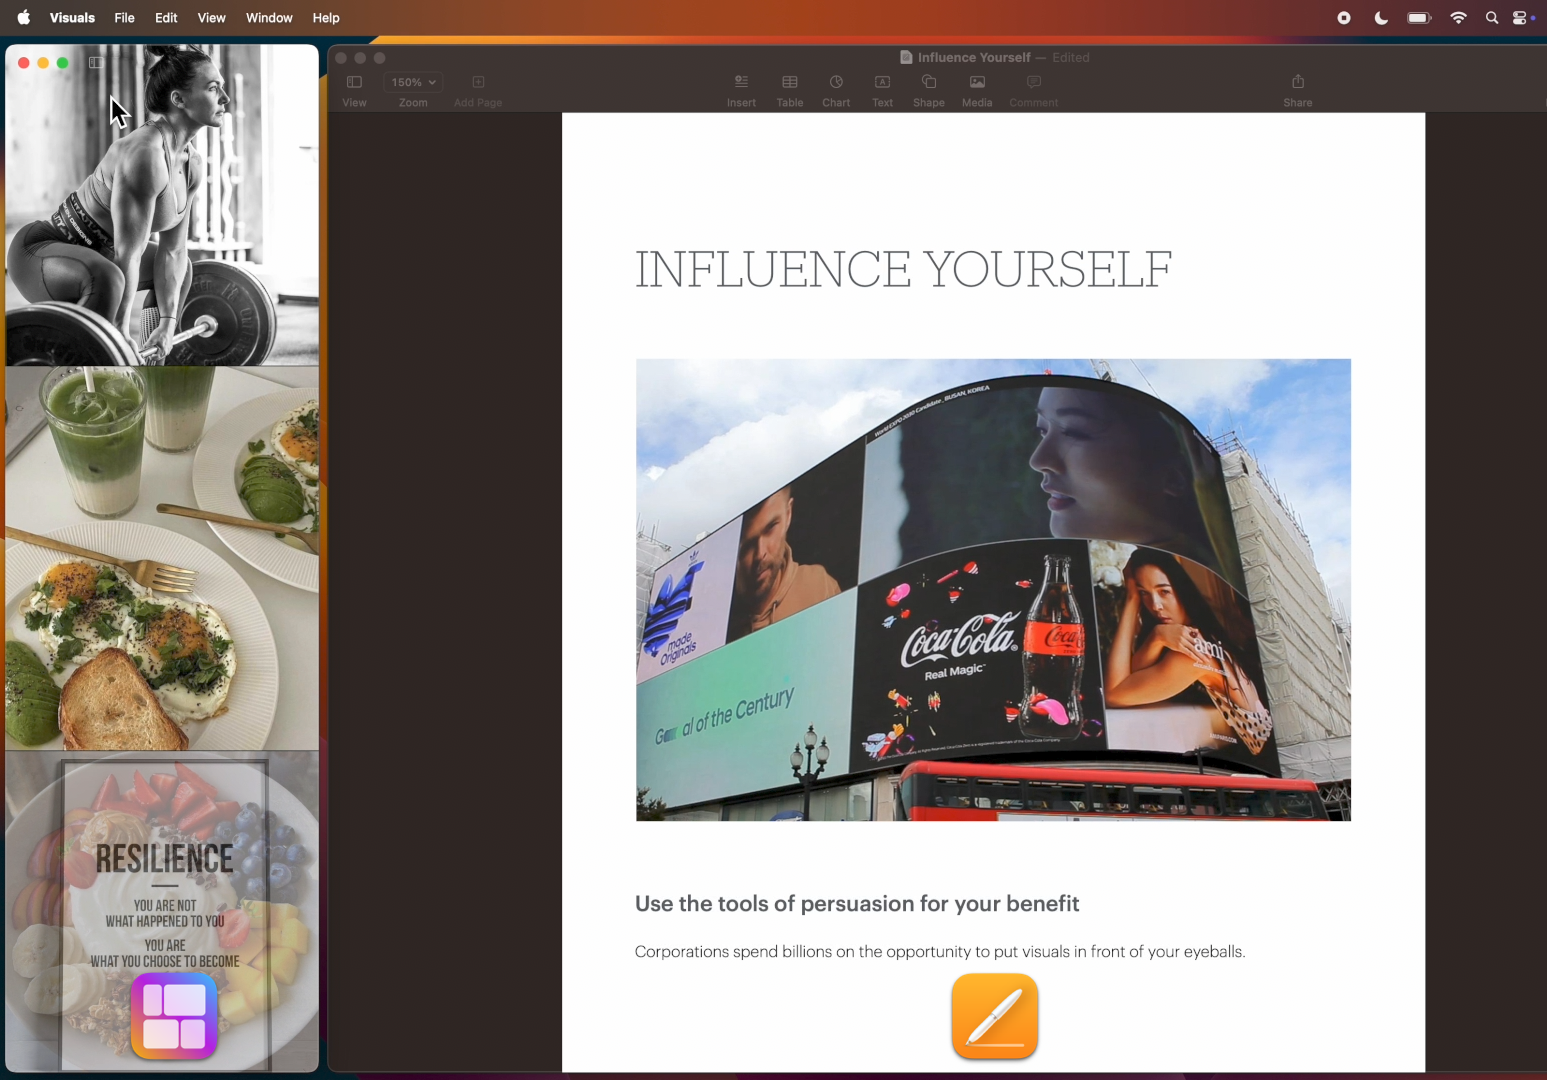Click the Spotlight search icon in menu bar

point(1491,18)
